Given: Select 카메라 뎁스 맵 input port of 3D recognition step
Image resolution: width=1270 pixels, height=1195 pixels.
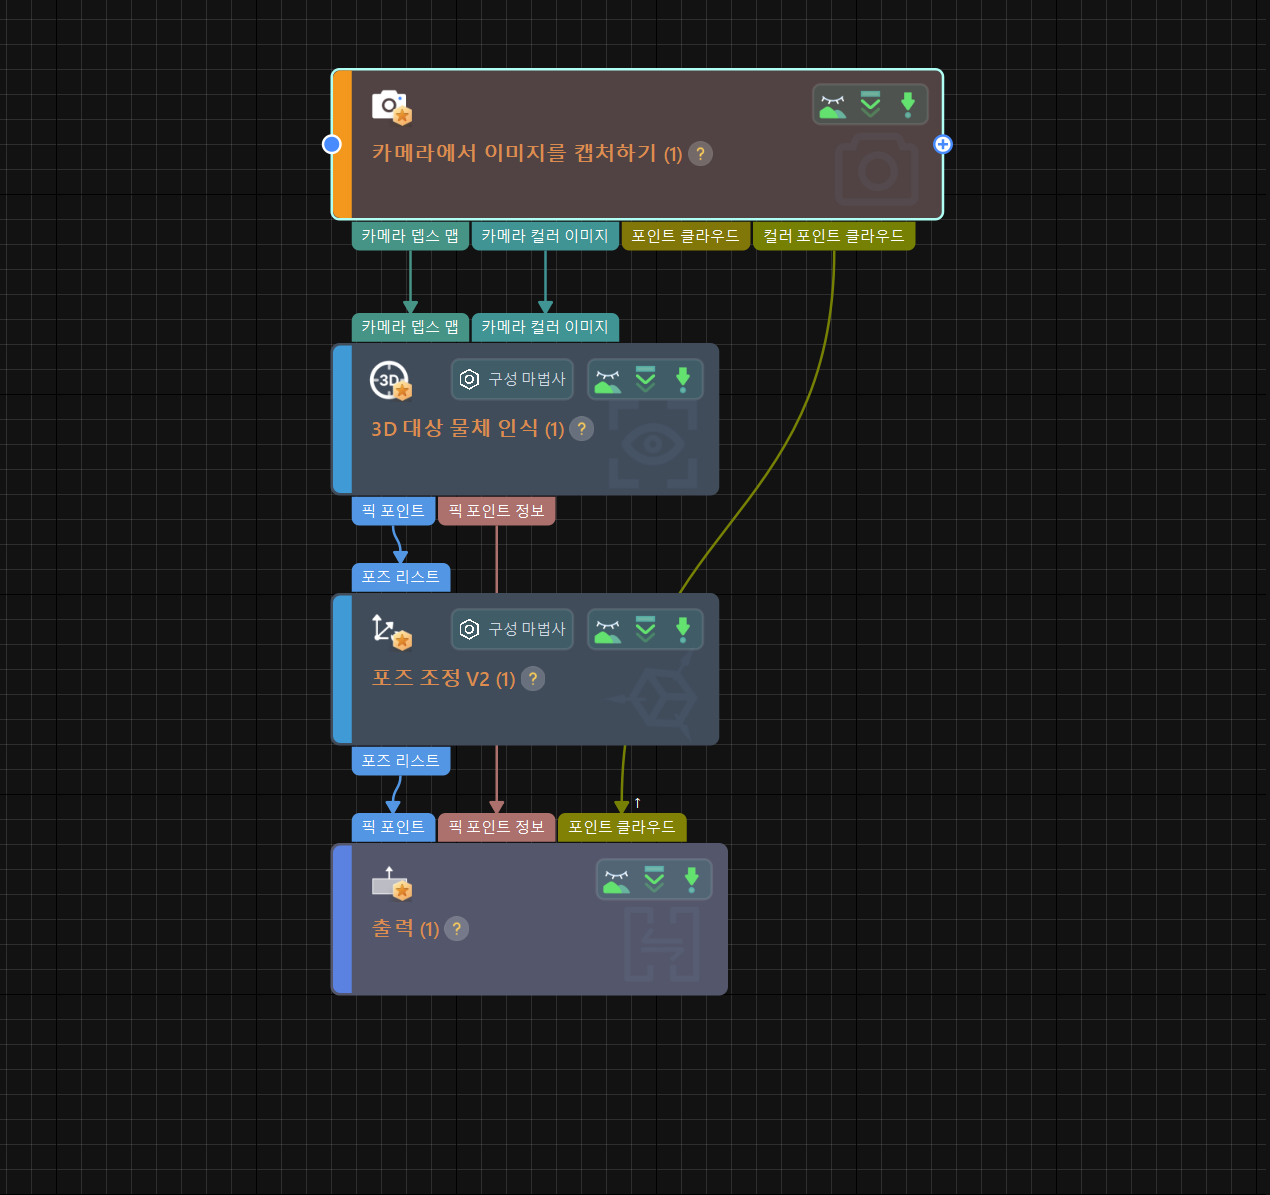Looking at the screenshot, I should pyautogui.click(x=410, y=327).
